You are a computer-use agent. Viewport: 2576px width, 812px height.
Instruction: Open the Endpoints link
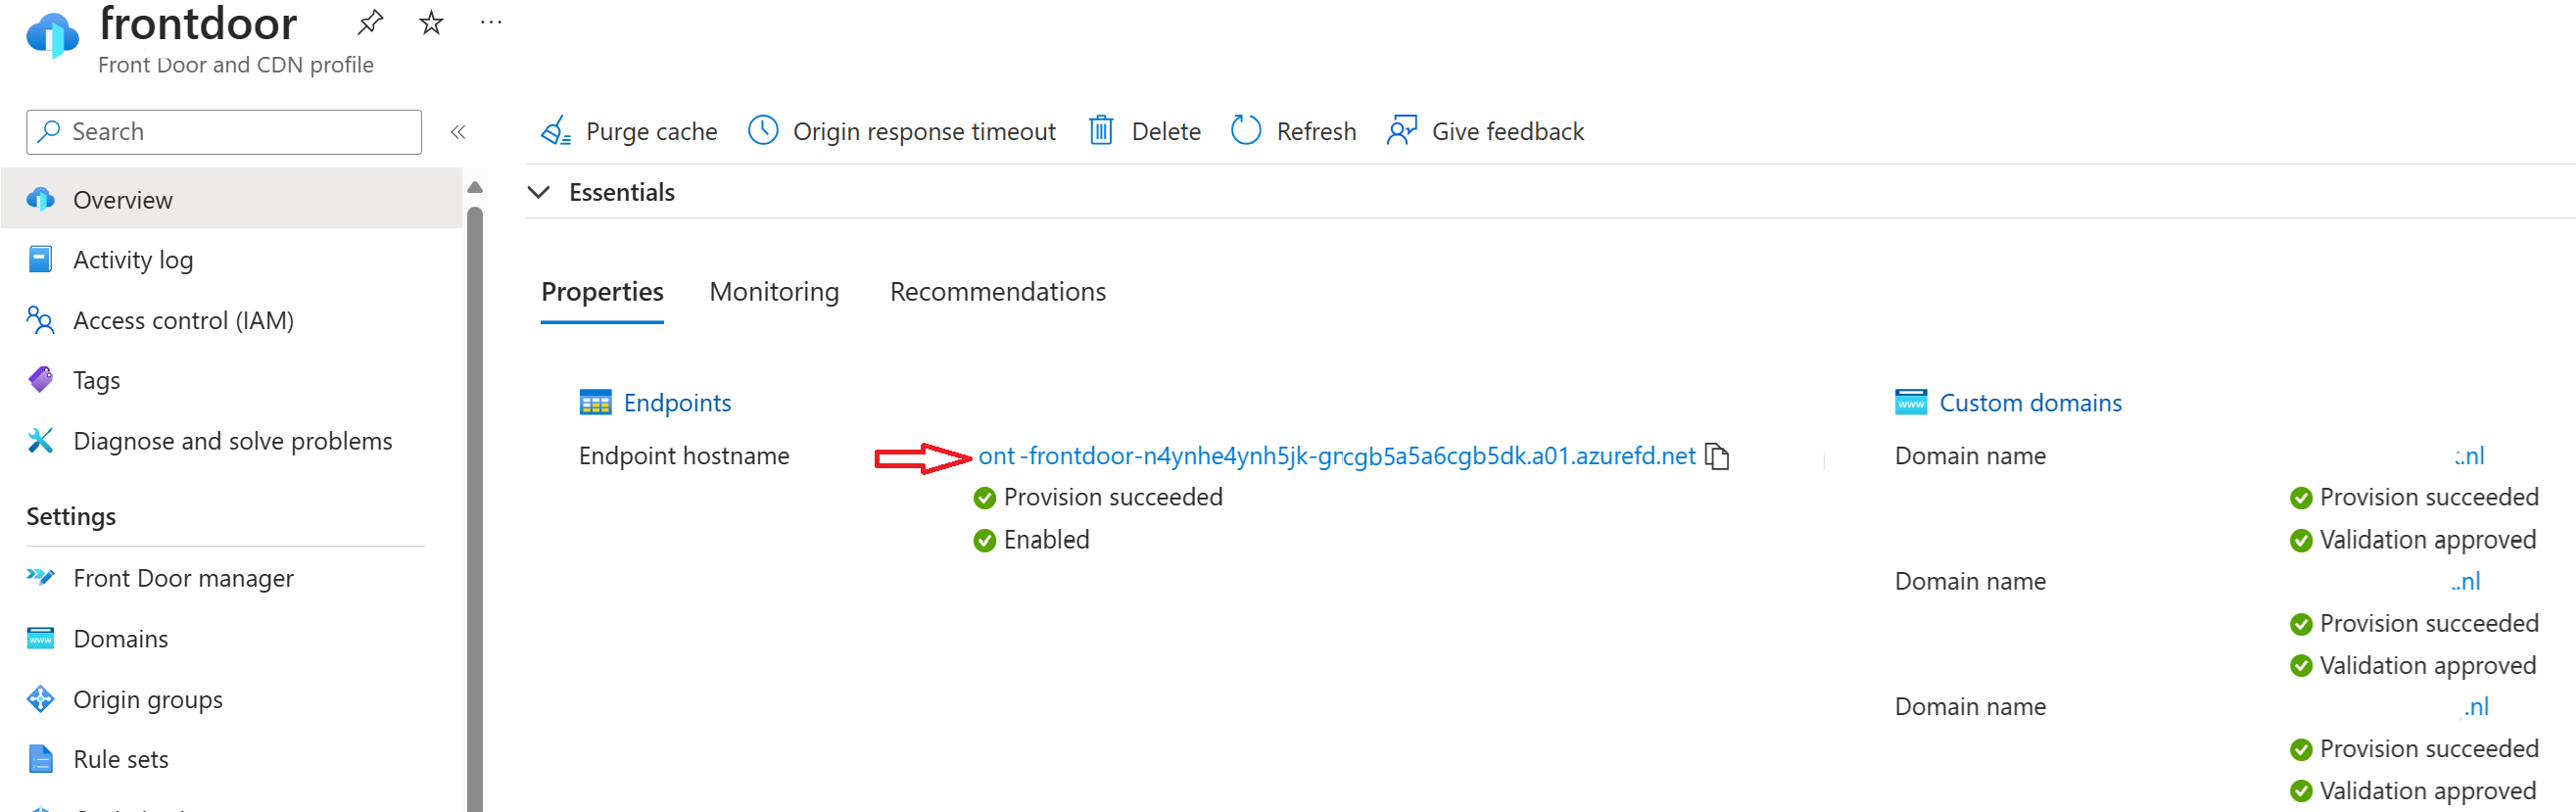[677, 403]
